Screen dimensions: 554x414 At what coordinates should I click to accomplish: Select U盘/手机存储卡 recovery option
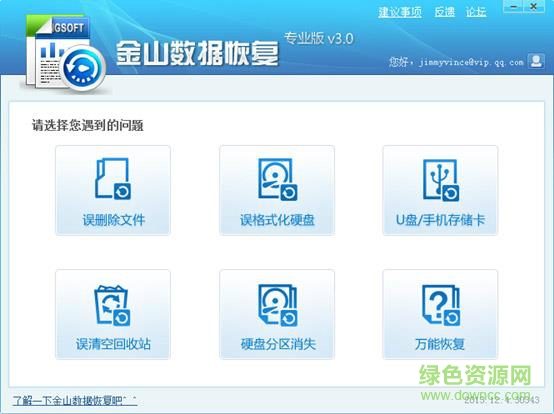pyautogui.click(x=440, y=190)
